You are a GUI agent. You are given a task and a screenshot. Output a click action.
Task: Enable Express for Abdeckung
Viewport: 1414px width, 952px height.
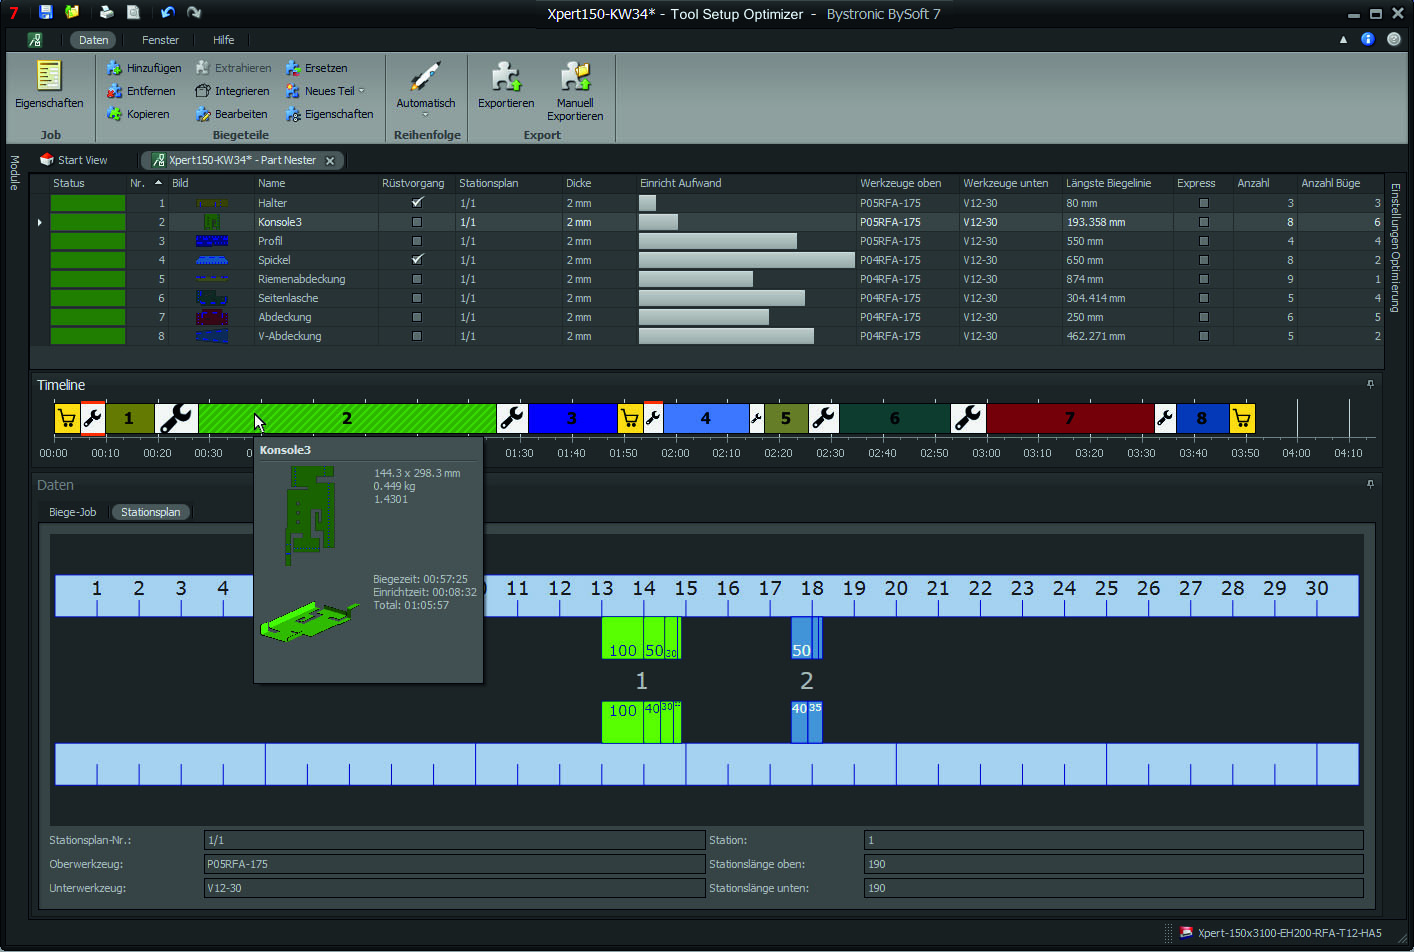1204,317
